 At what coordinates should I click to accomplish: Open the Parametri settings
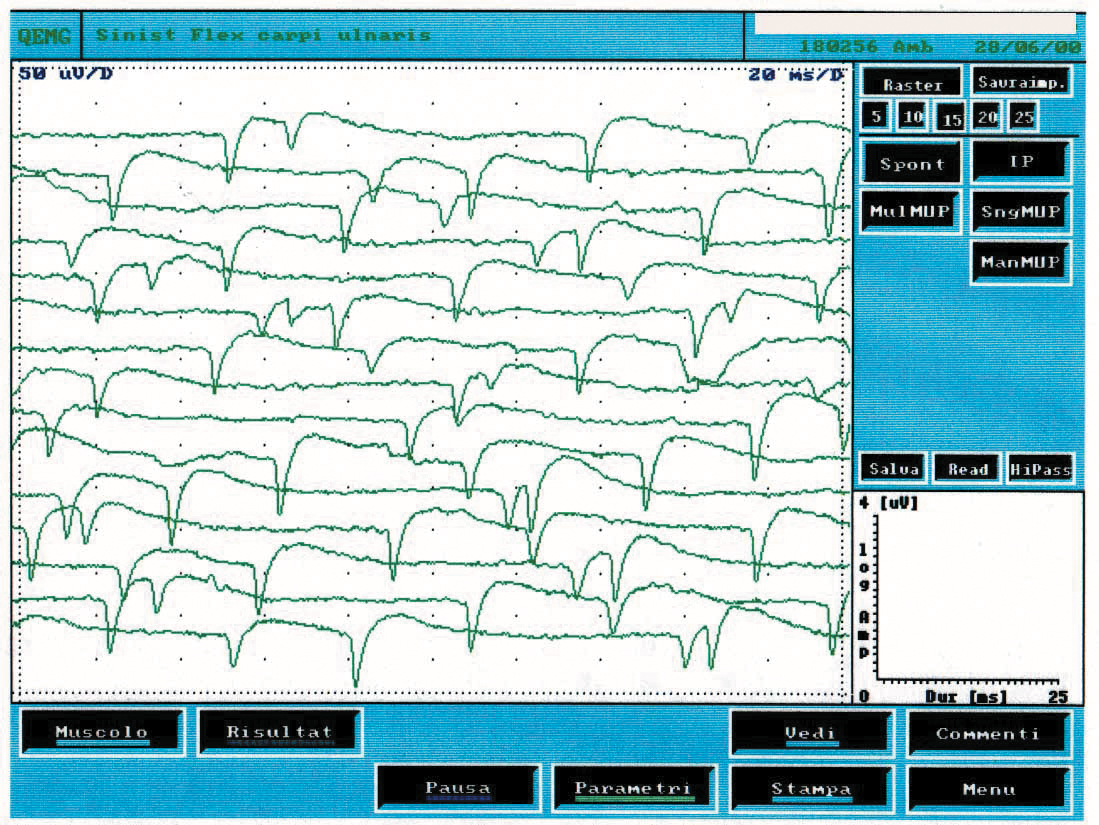tap(633, 788)
